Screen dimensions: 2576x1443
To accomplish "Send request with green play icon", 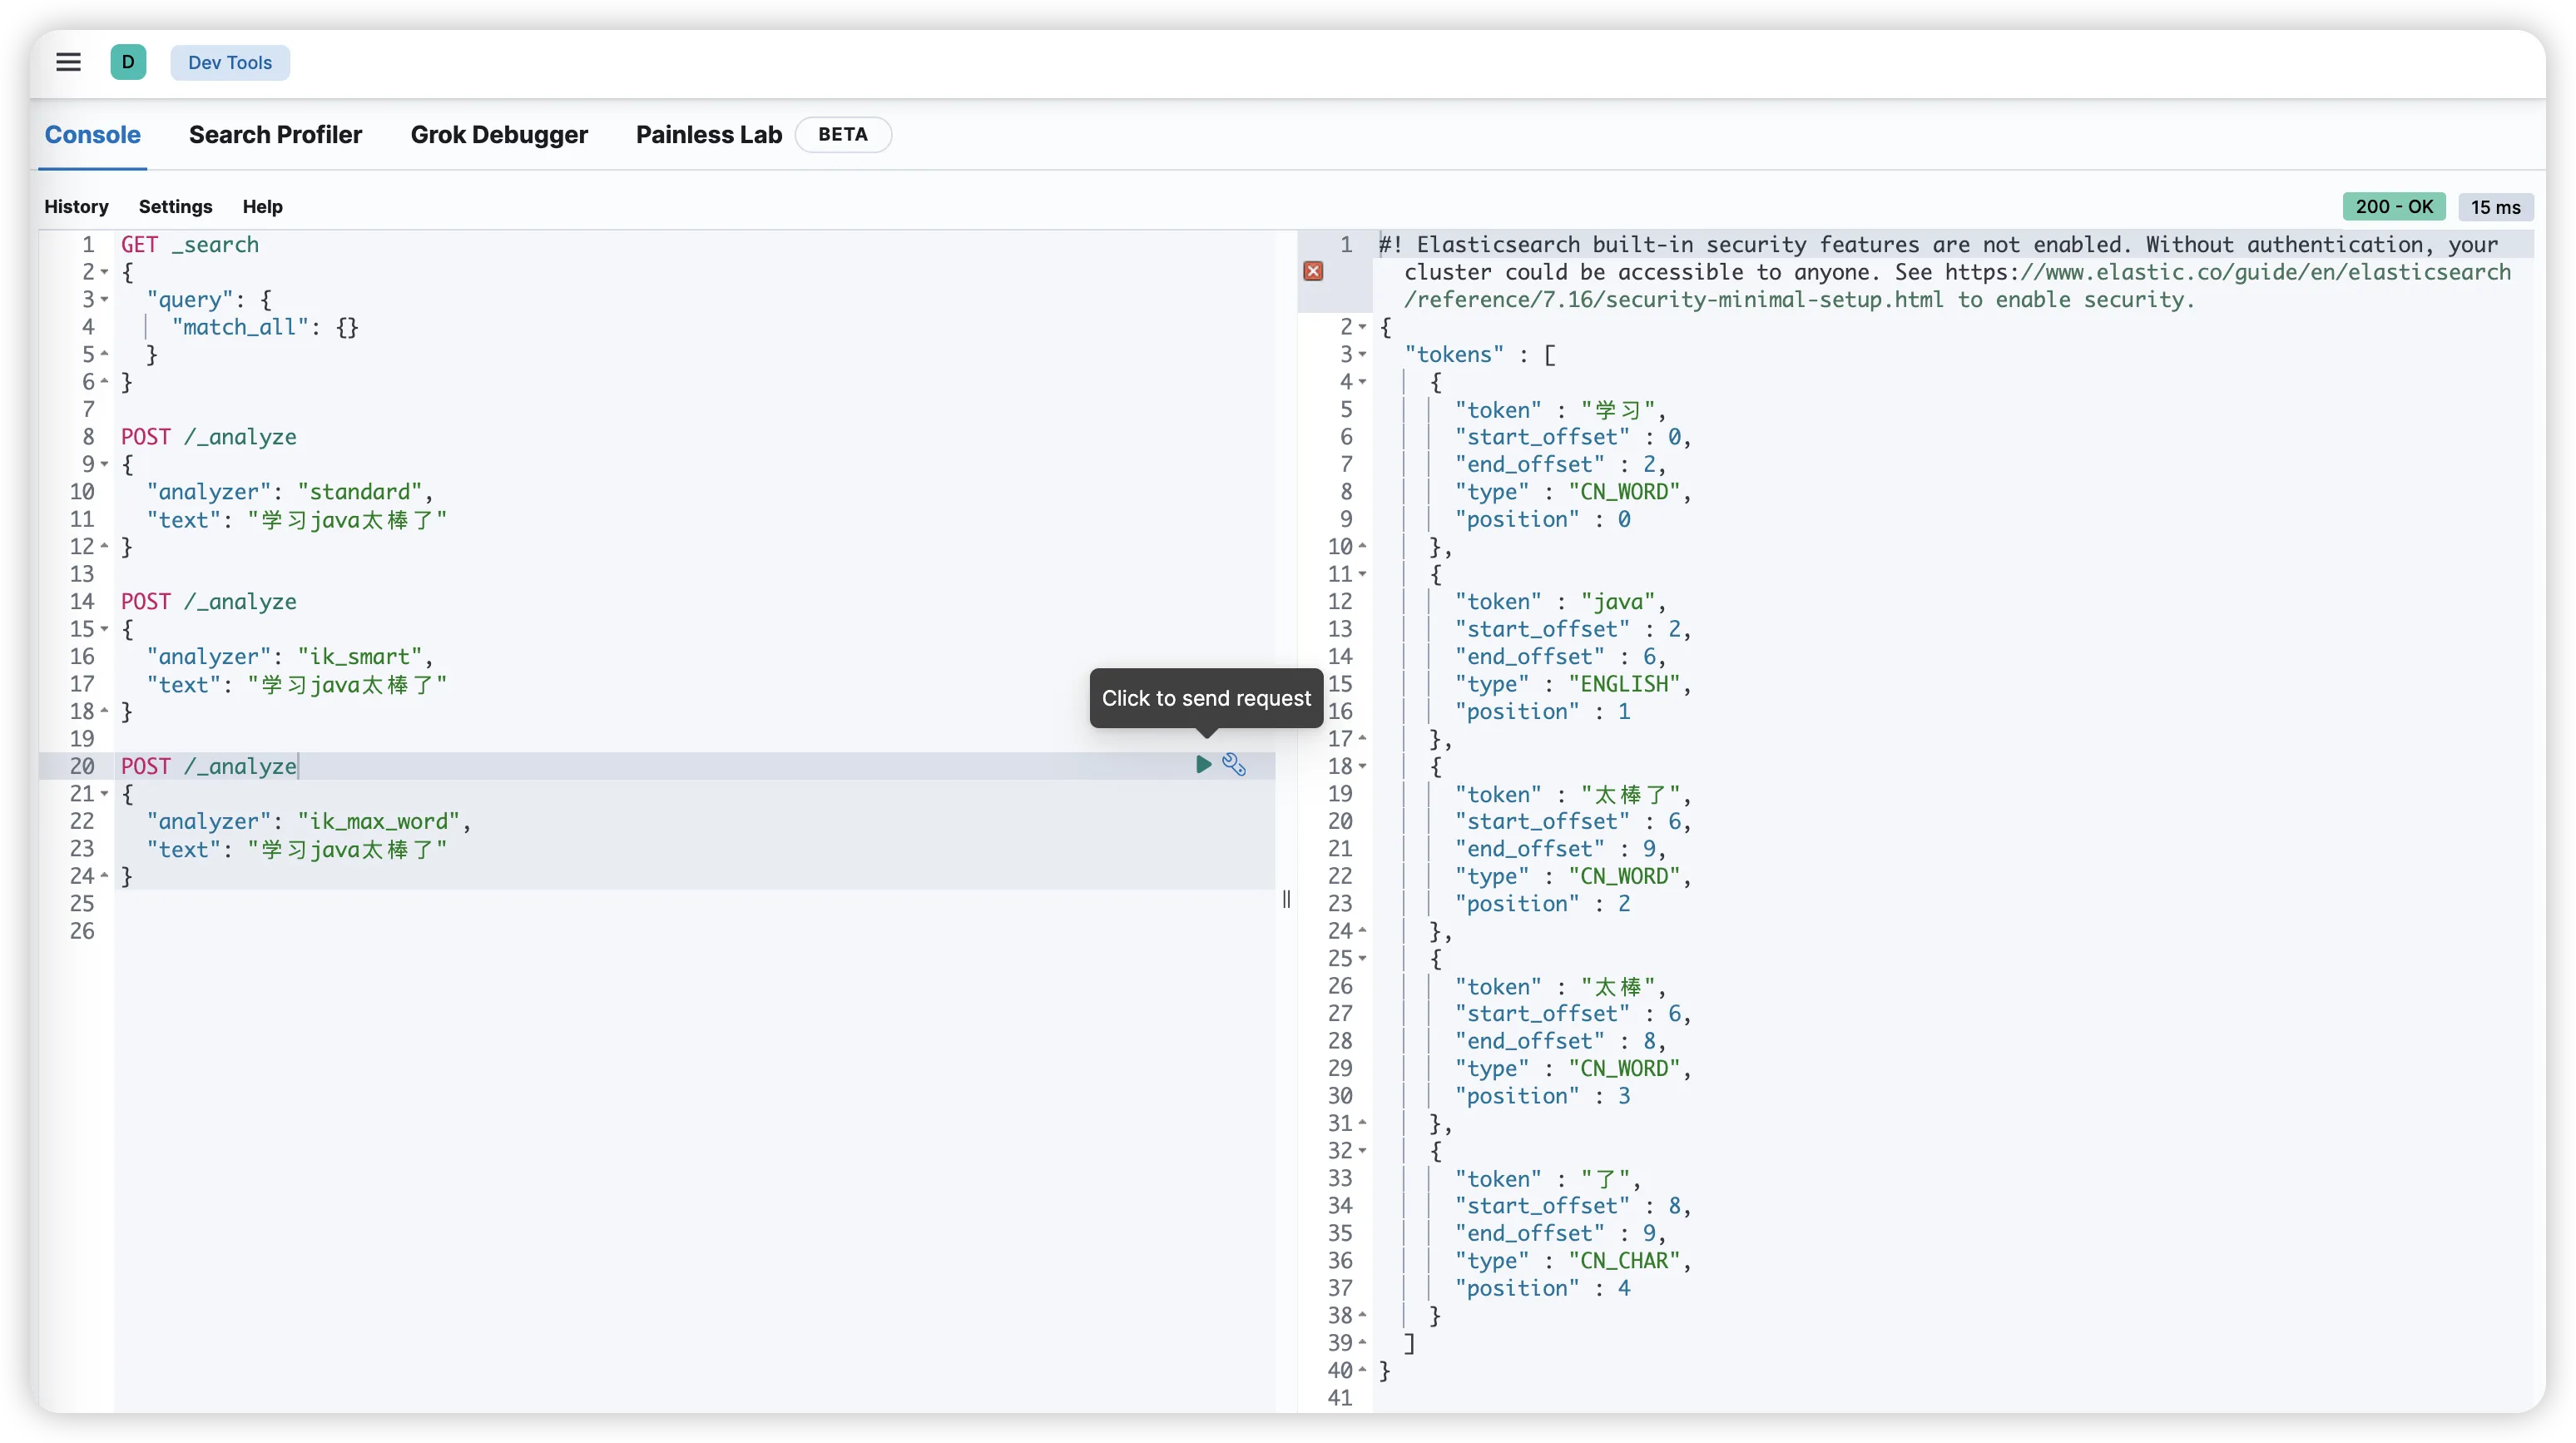I will pyautogui.click(x=1203, y=765).
